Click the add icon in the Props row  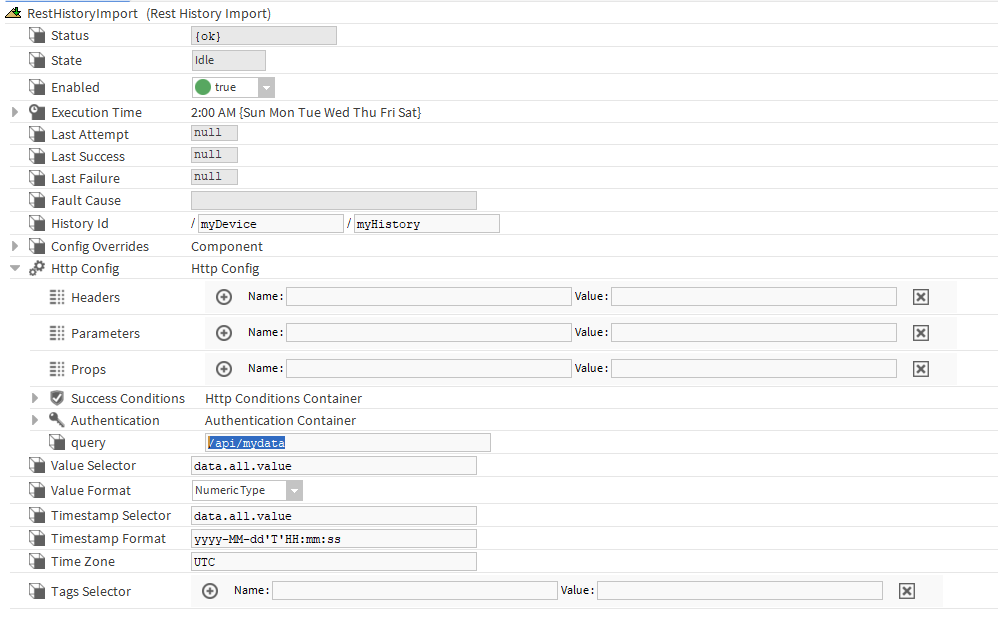tap(224, 369)
